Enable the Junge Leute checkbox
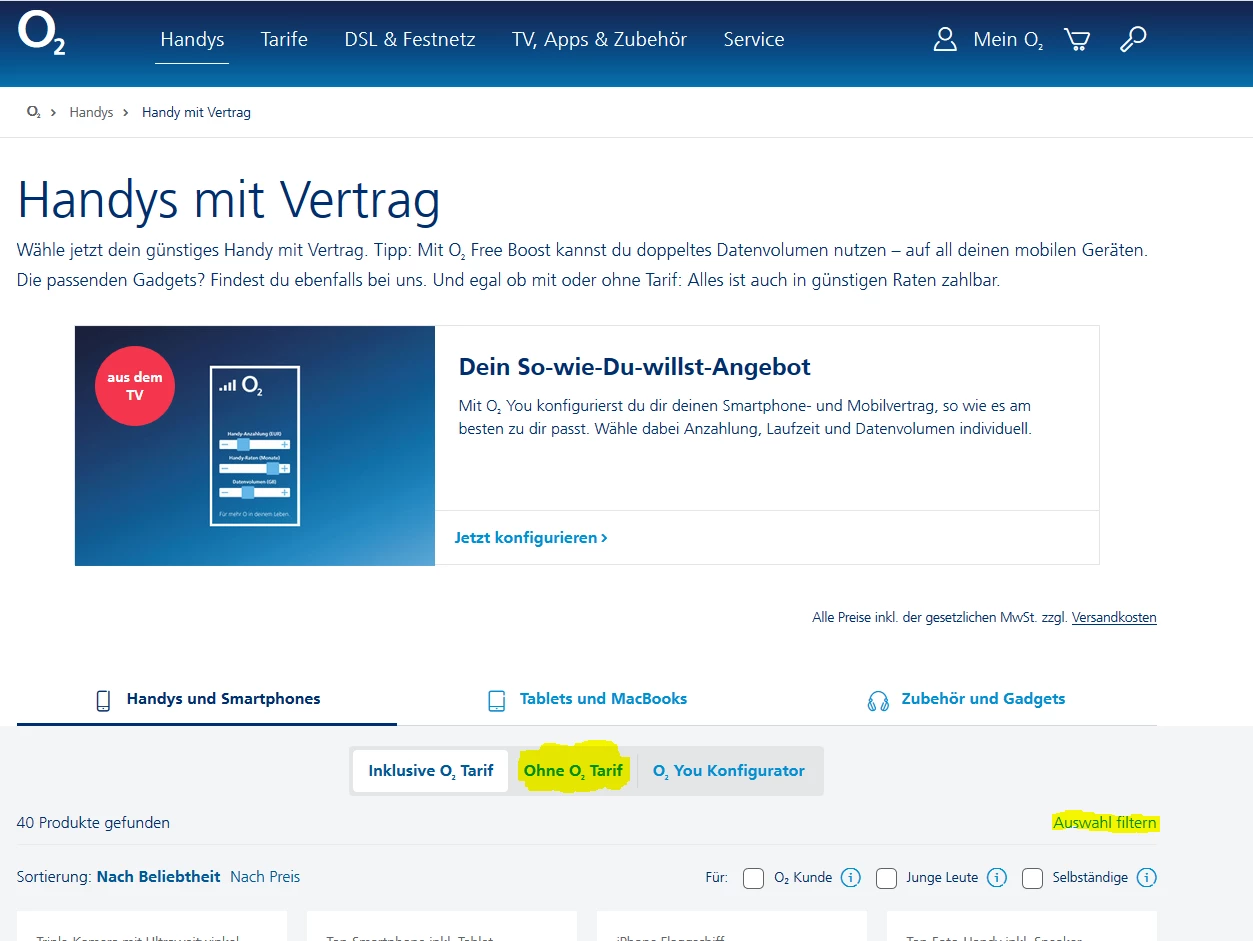Image resolution: width=1253 pixels, height=941 pixels. [886, 878]
